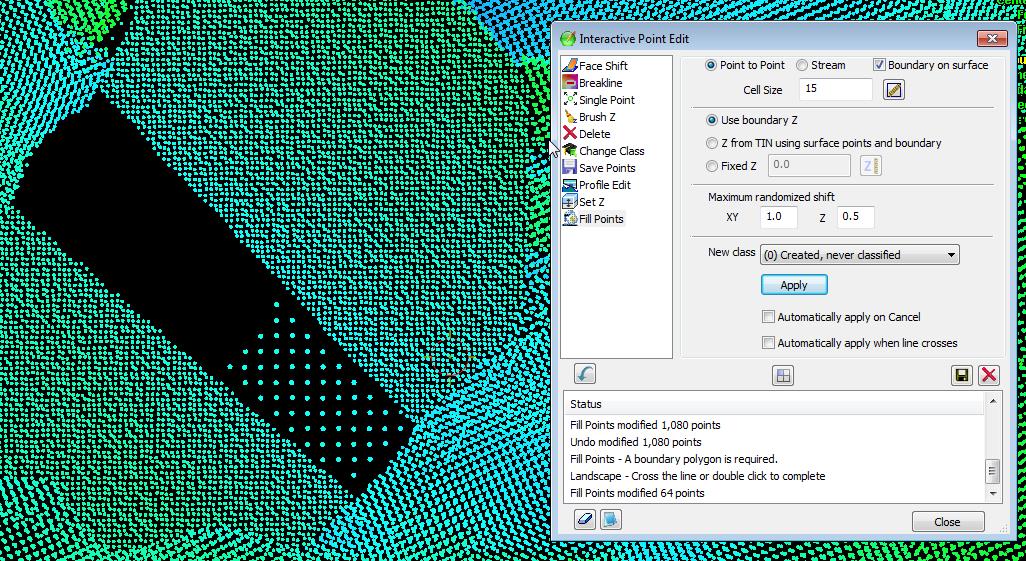Click the Status list scrollbar thumb
The height and width of the screenshot is (561, 1026).
pyautogui.click(x=993, y=471)
